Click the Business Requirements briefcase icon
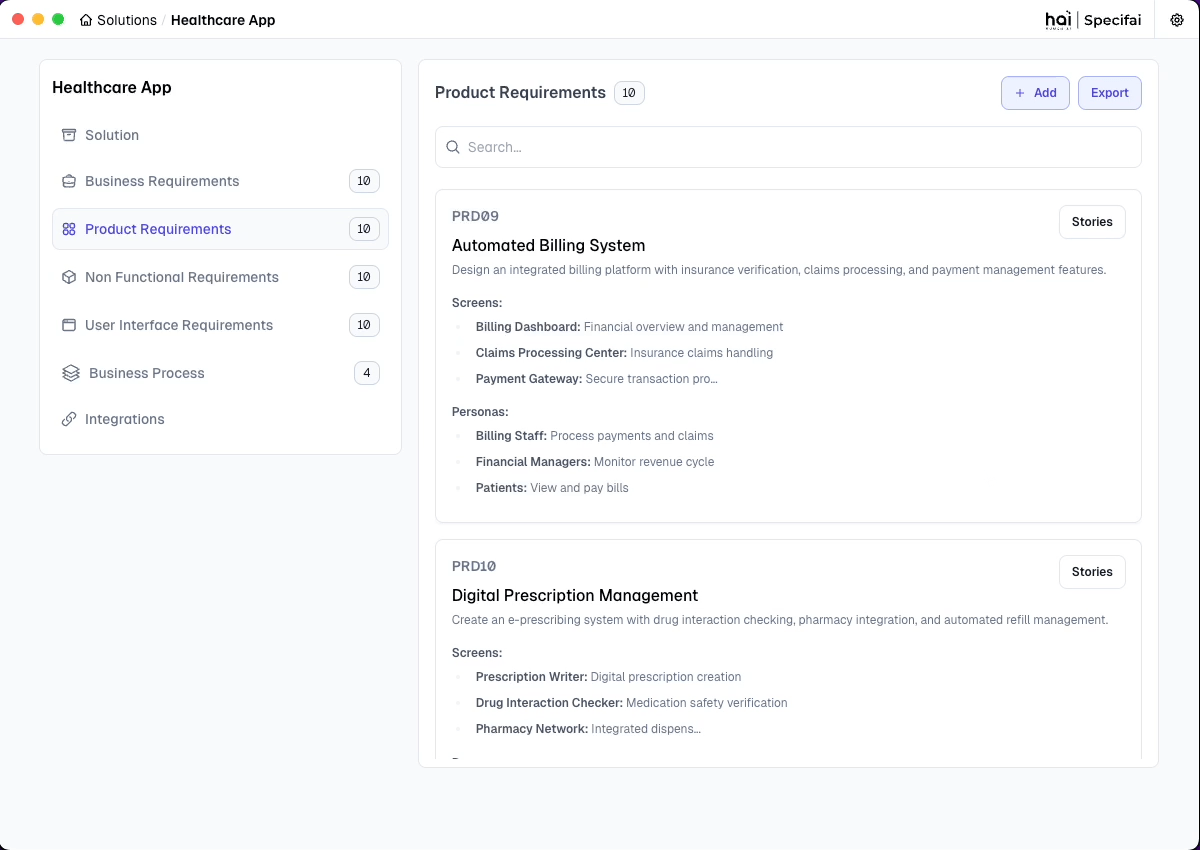The image size is (1200, 850). point(69,181)
